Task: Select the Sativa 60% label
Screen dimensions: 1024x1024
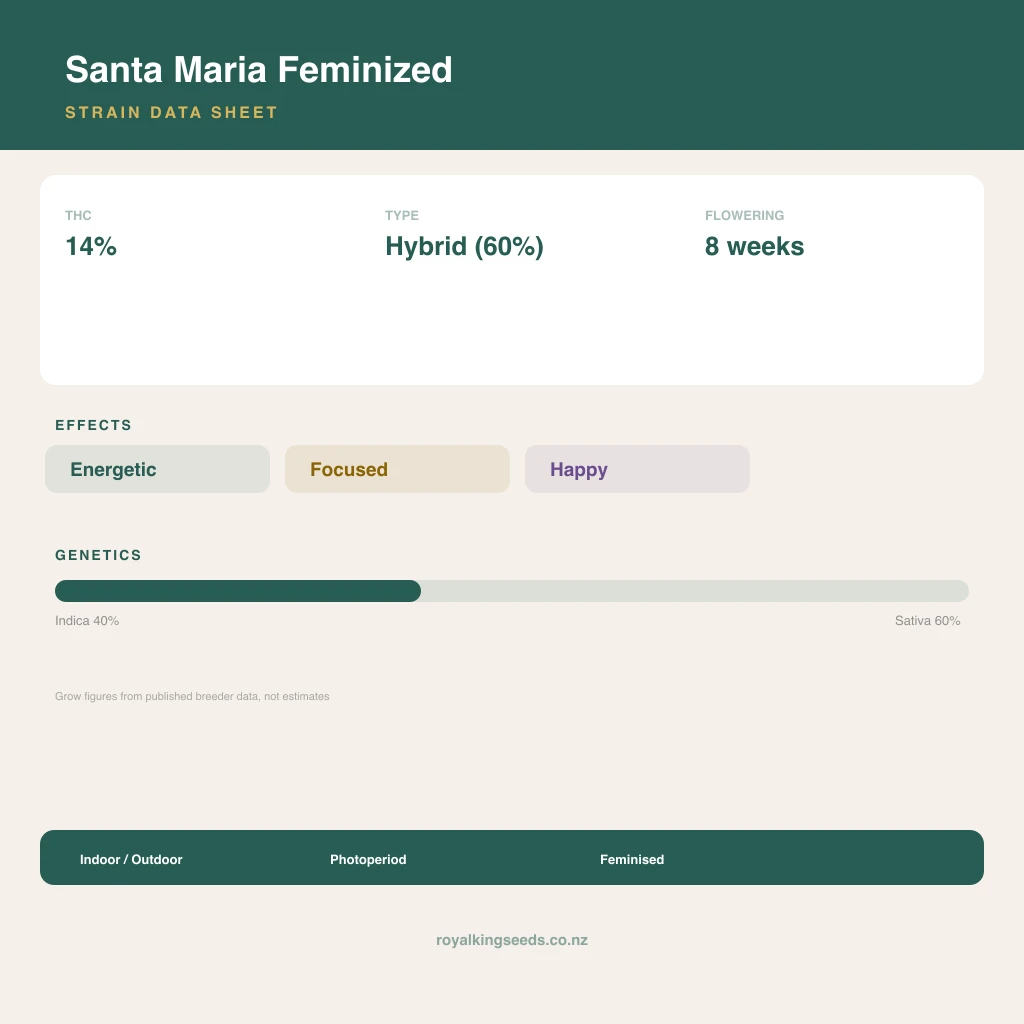Action: (927, 620)
